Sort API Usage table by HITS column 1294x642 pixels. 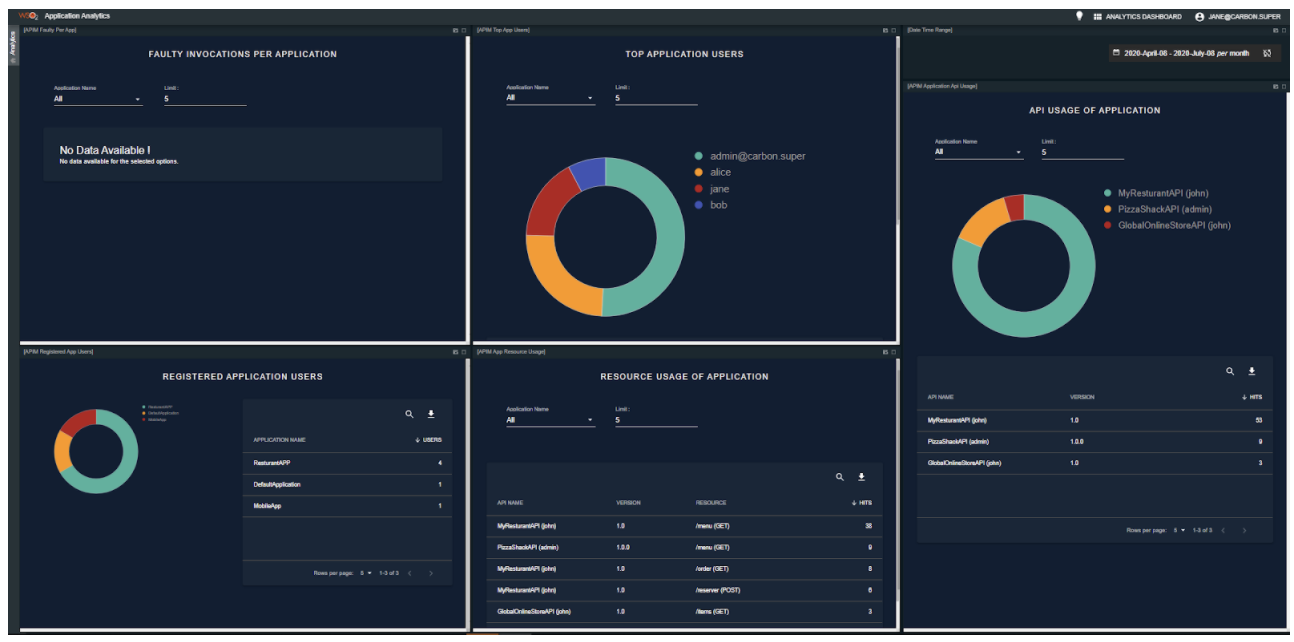[1251, 397]
